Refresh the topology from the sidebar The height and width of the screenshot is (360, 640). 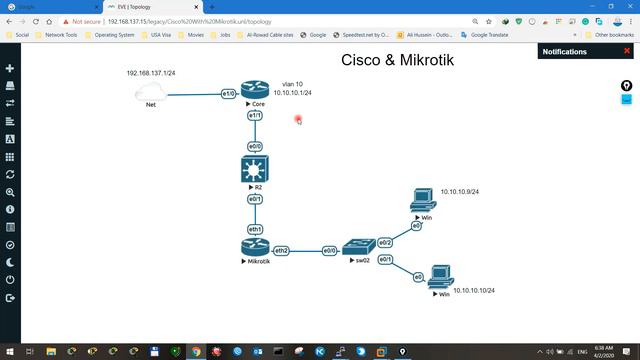10,175
